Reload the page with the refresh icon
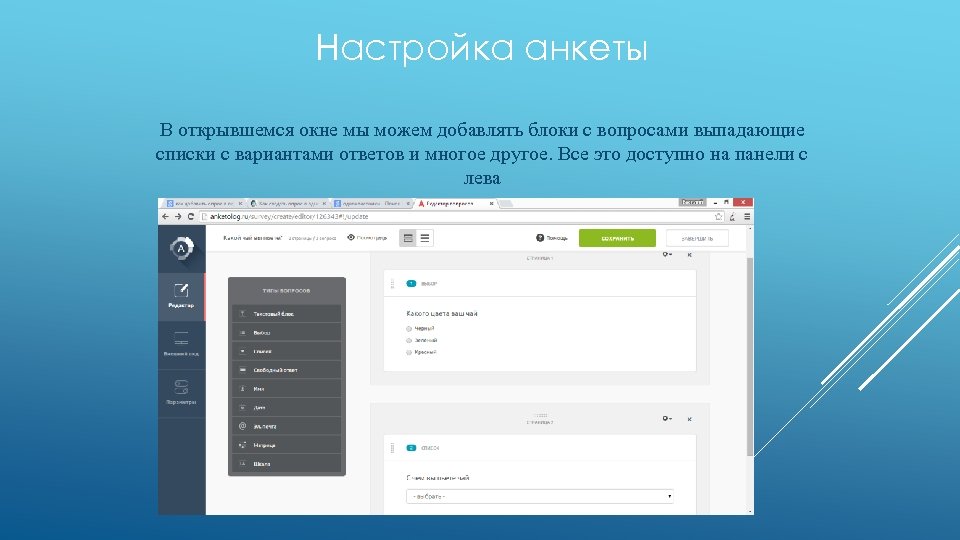960x540 pixels. click(191, 216)
